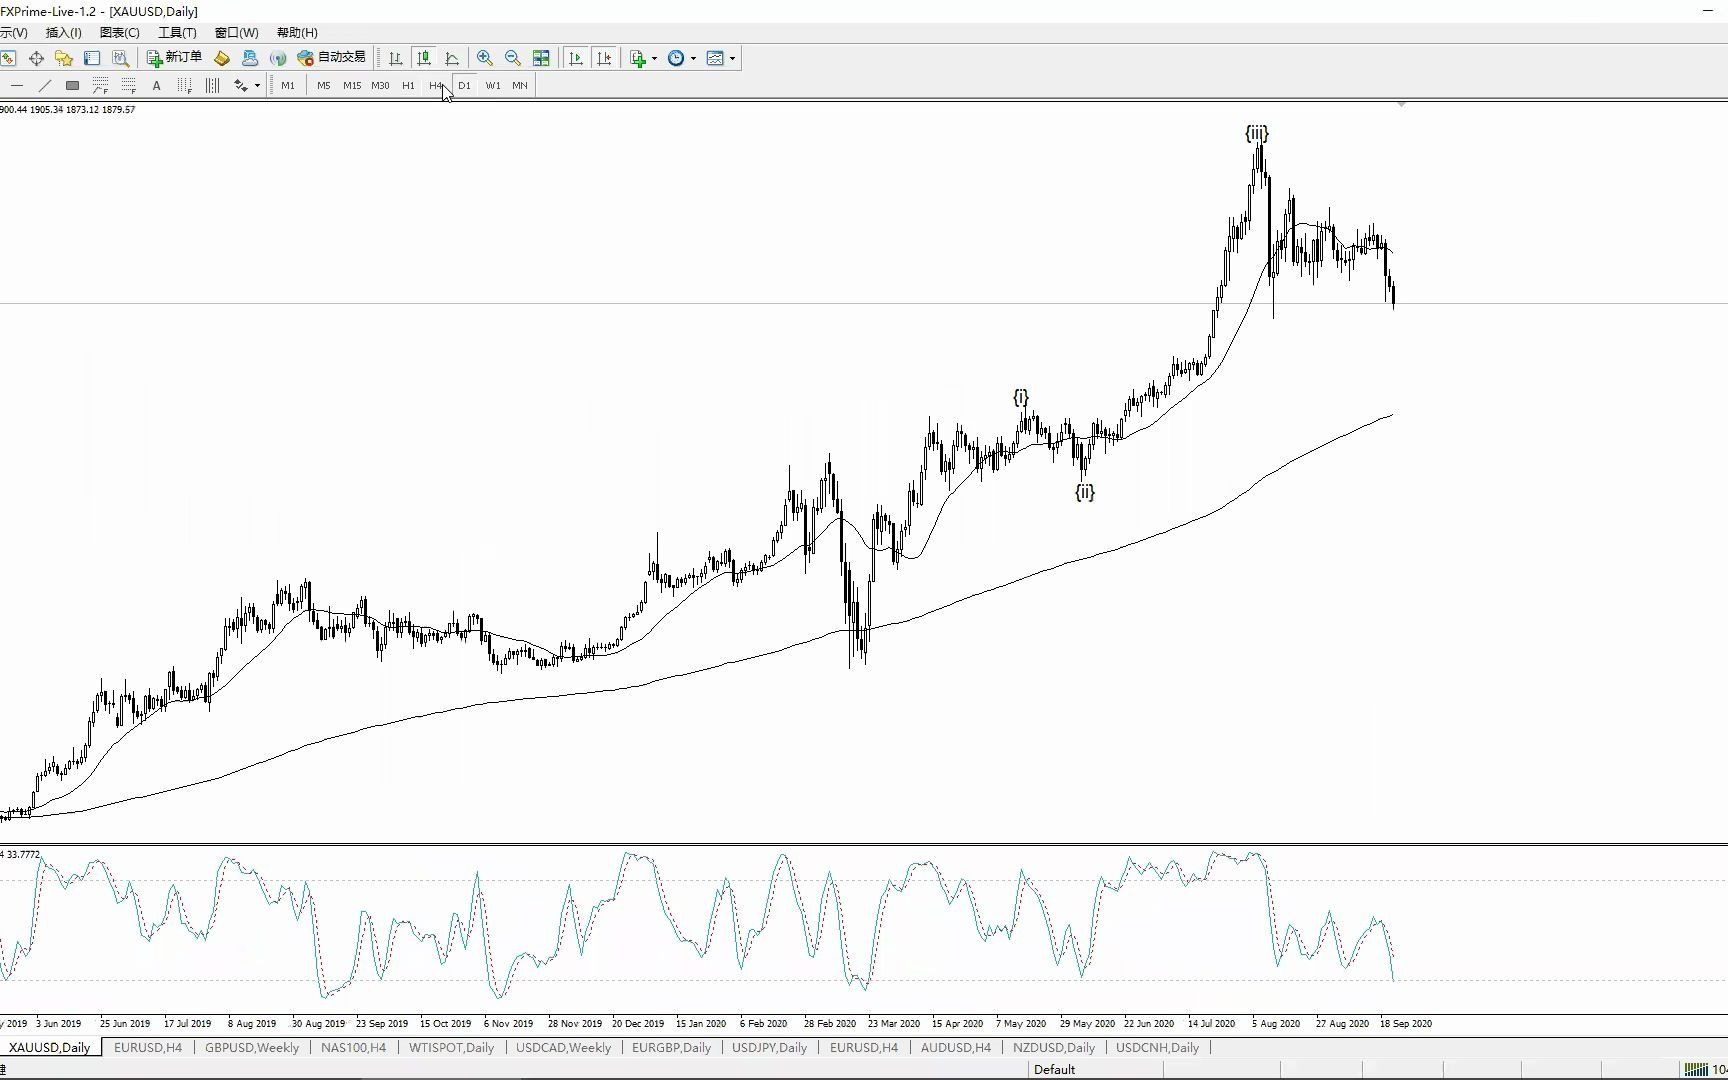Image resolution: width=1728 pixels, height=1080 pixels.
Task: Switch to MN monthly timeframe
Action: coord(520,85)
